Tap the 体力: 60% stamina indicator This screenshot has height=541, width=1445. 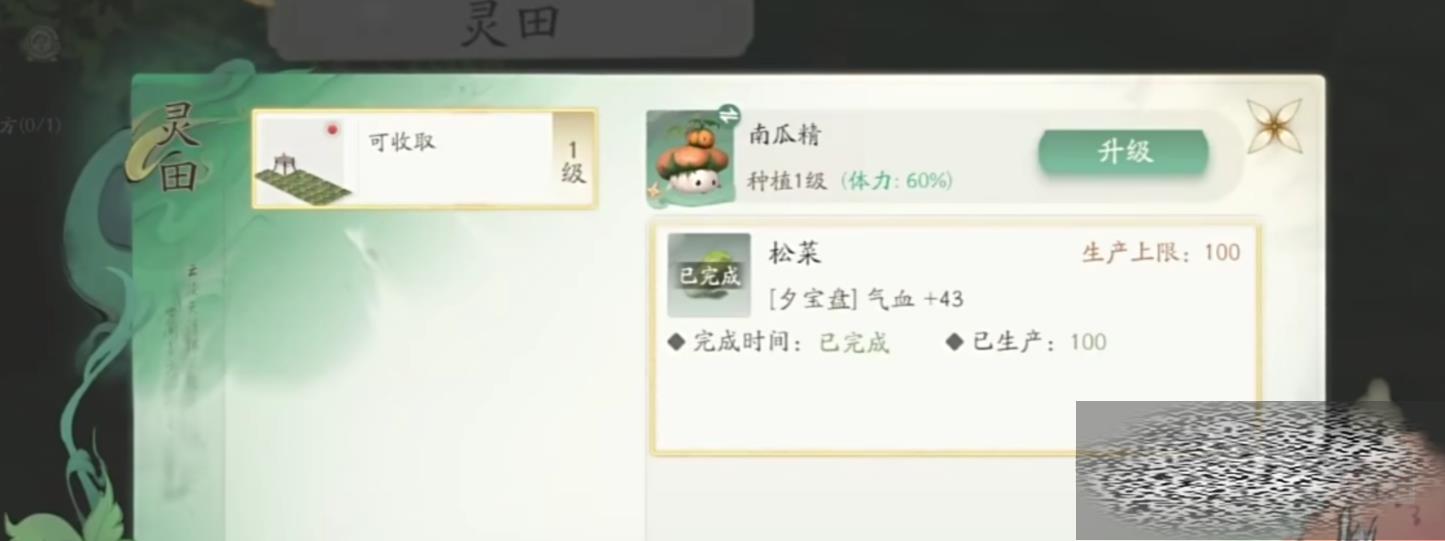coord(896,181)
